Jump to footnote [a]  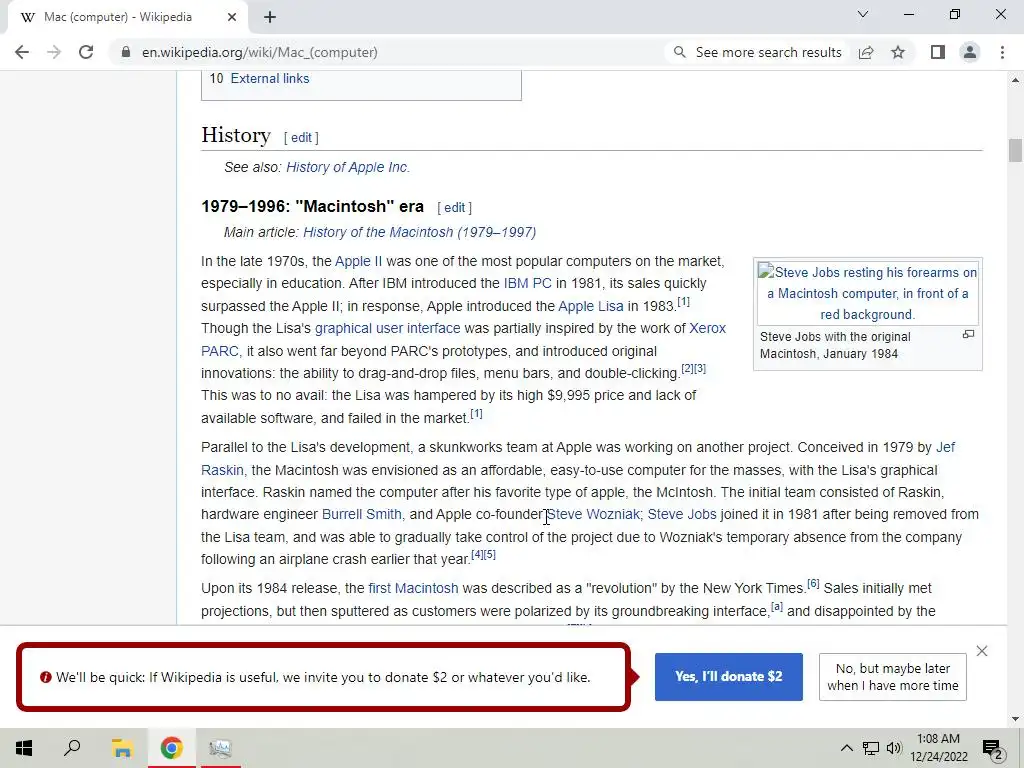coord(776,607)
